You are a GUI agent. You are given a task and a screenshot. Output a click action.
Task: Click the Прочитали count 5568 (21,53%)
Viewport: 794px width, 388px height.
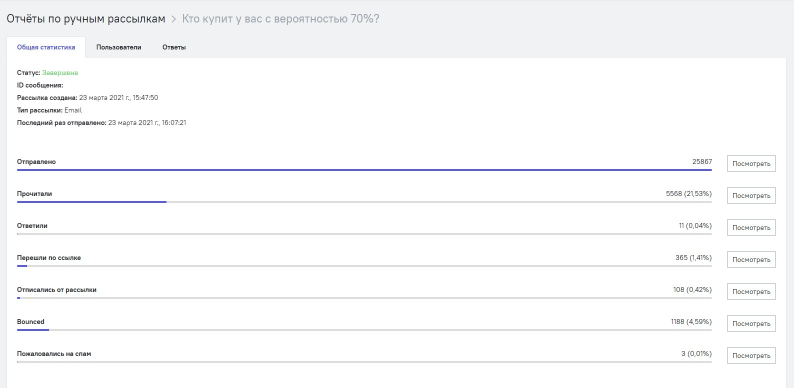pos(688,193)
